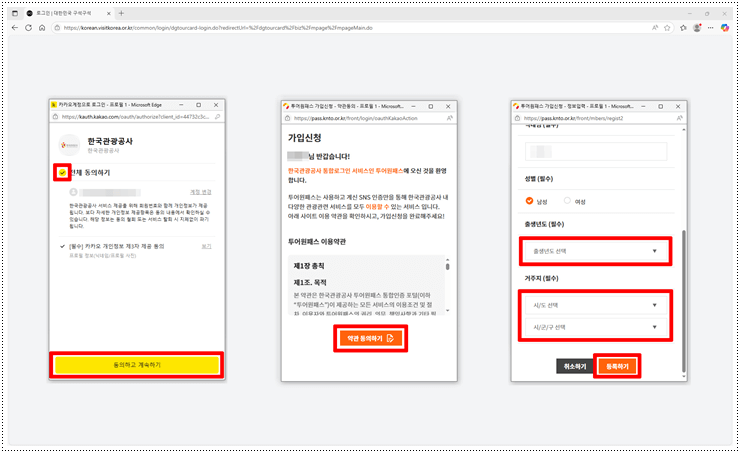Click the Favorites star icon in address bar
This screenshot has height=453, width=740.
667,28
